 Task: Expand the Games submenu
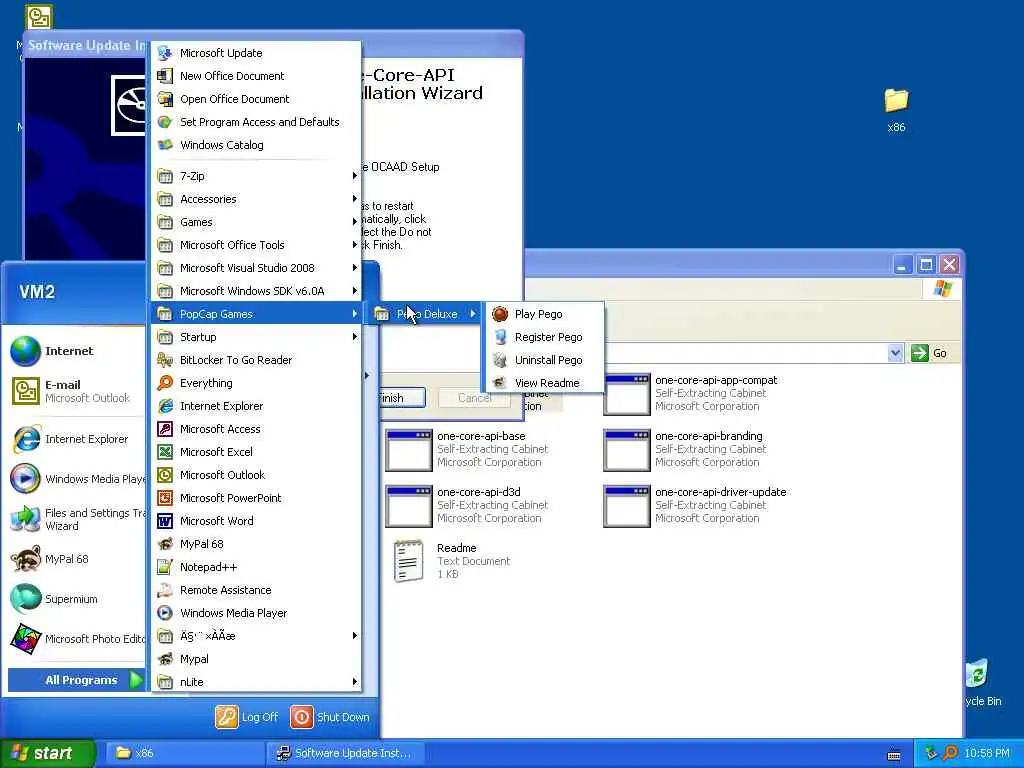pos(256,222)
